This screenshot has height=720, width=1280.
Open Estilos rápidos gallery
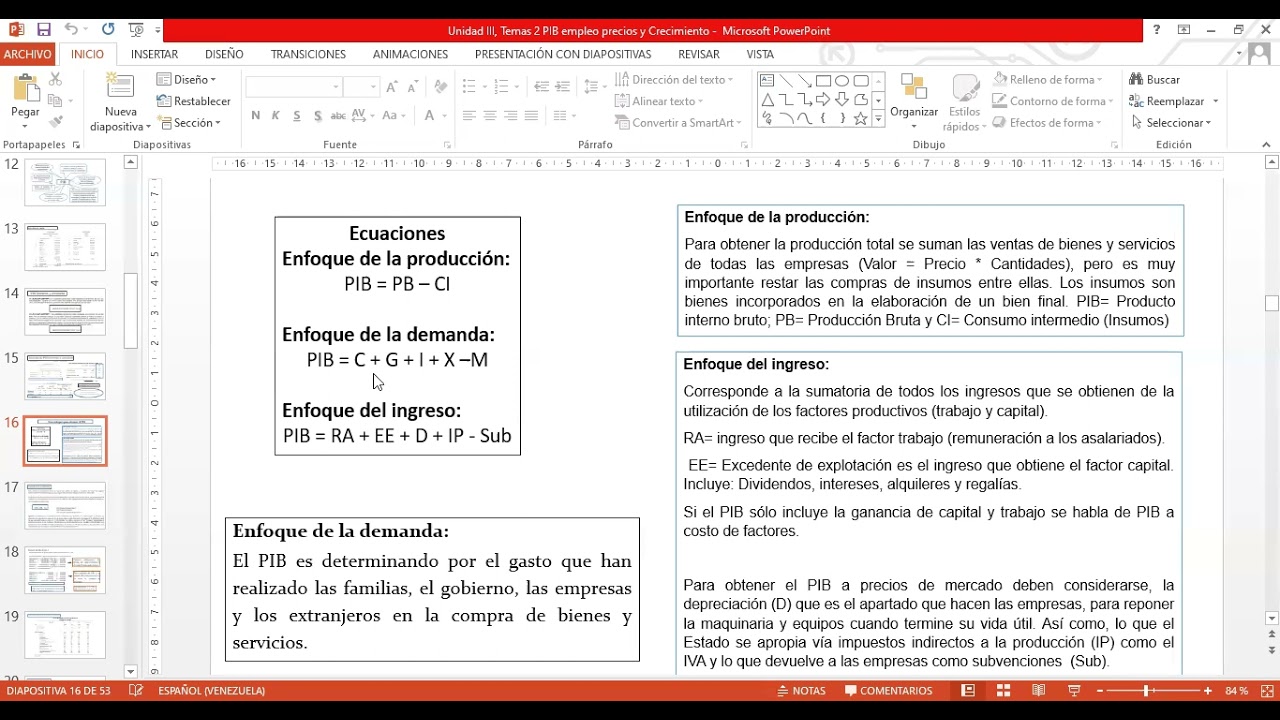pos(965,103)
